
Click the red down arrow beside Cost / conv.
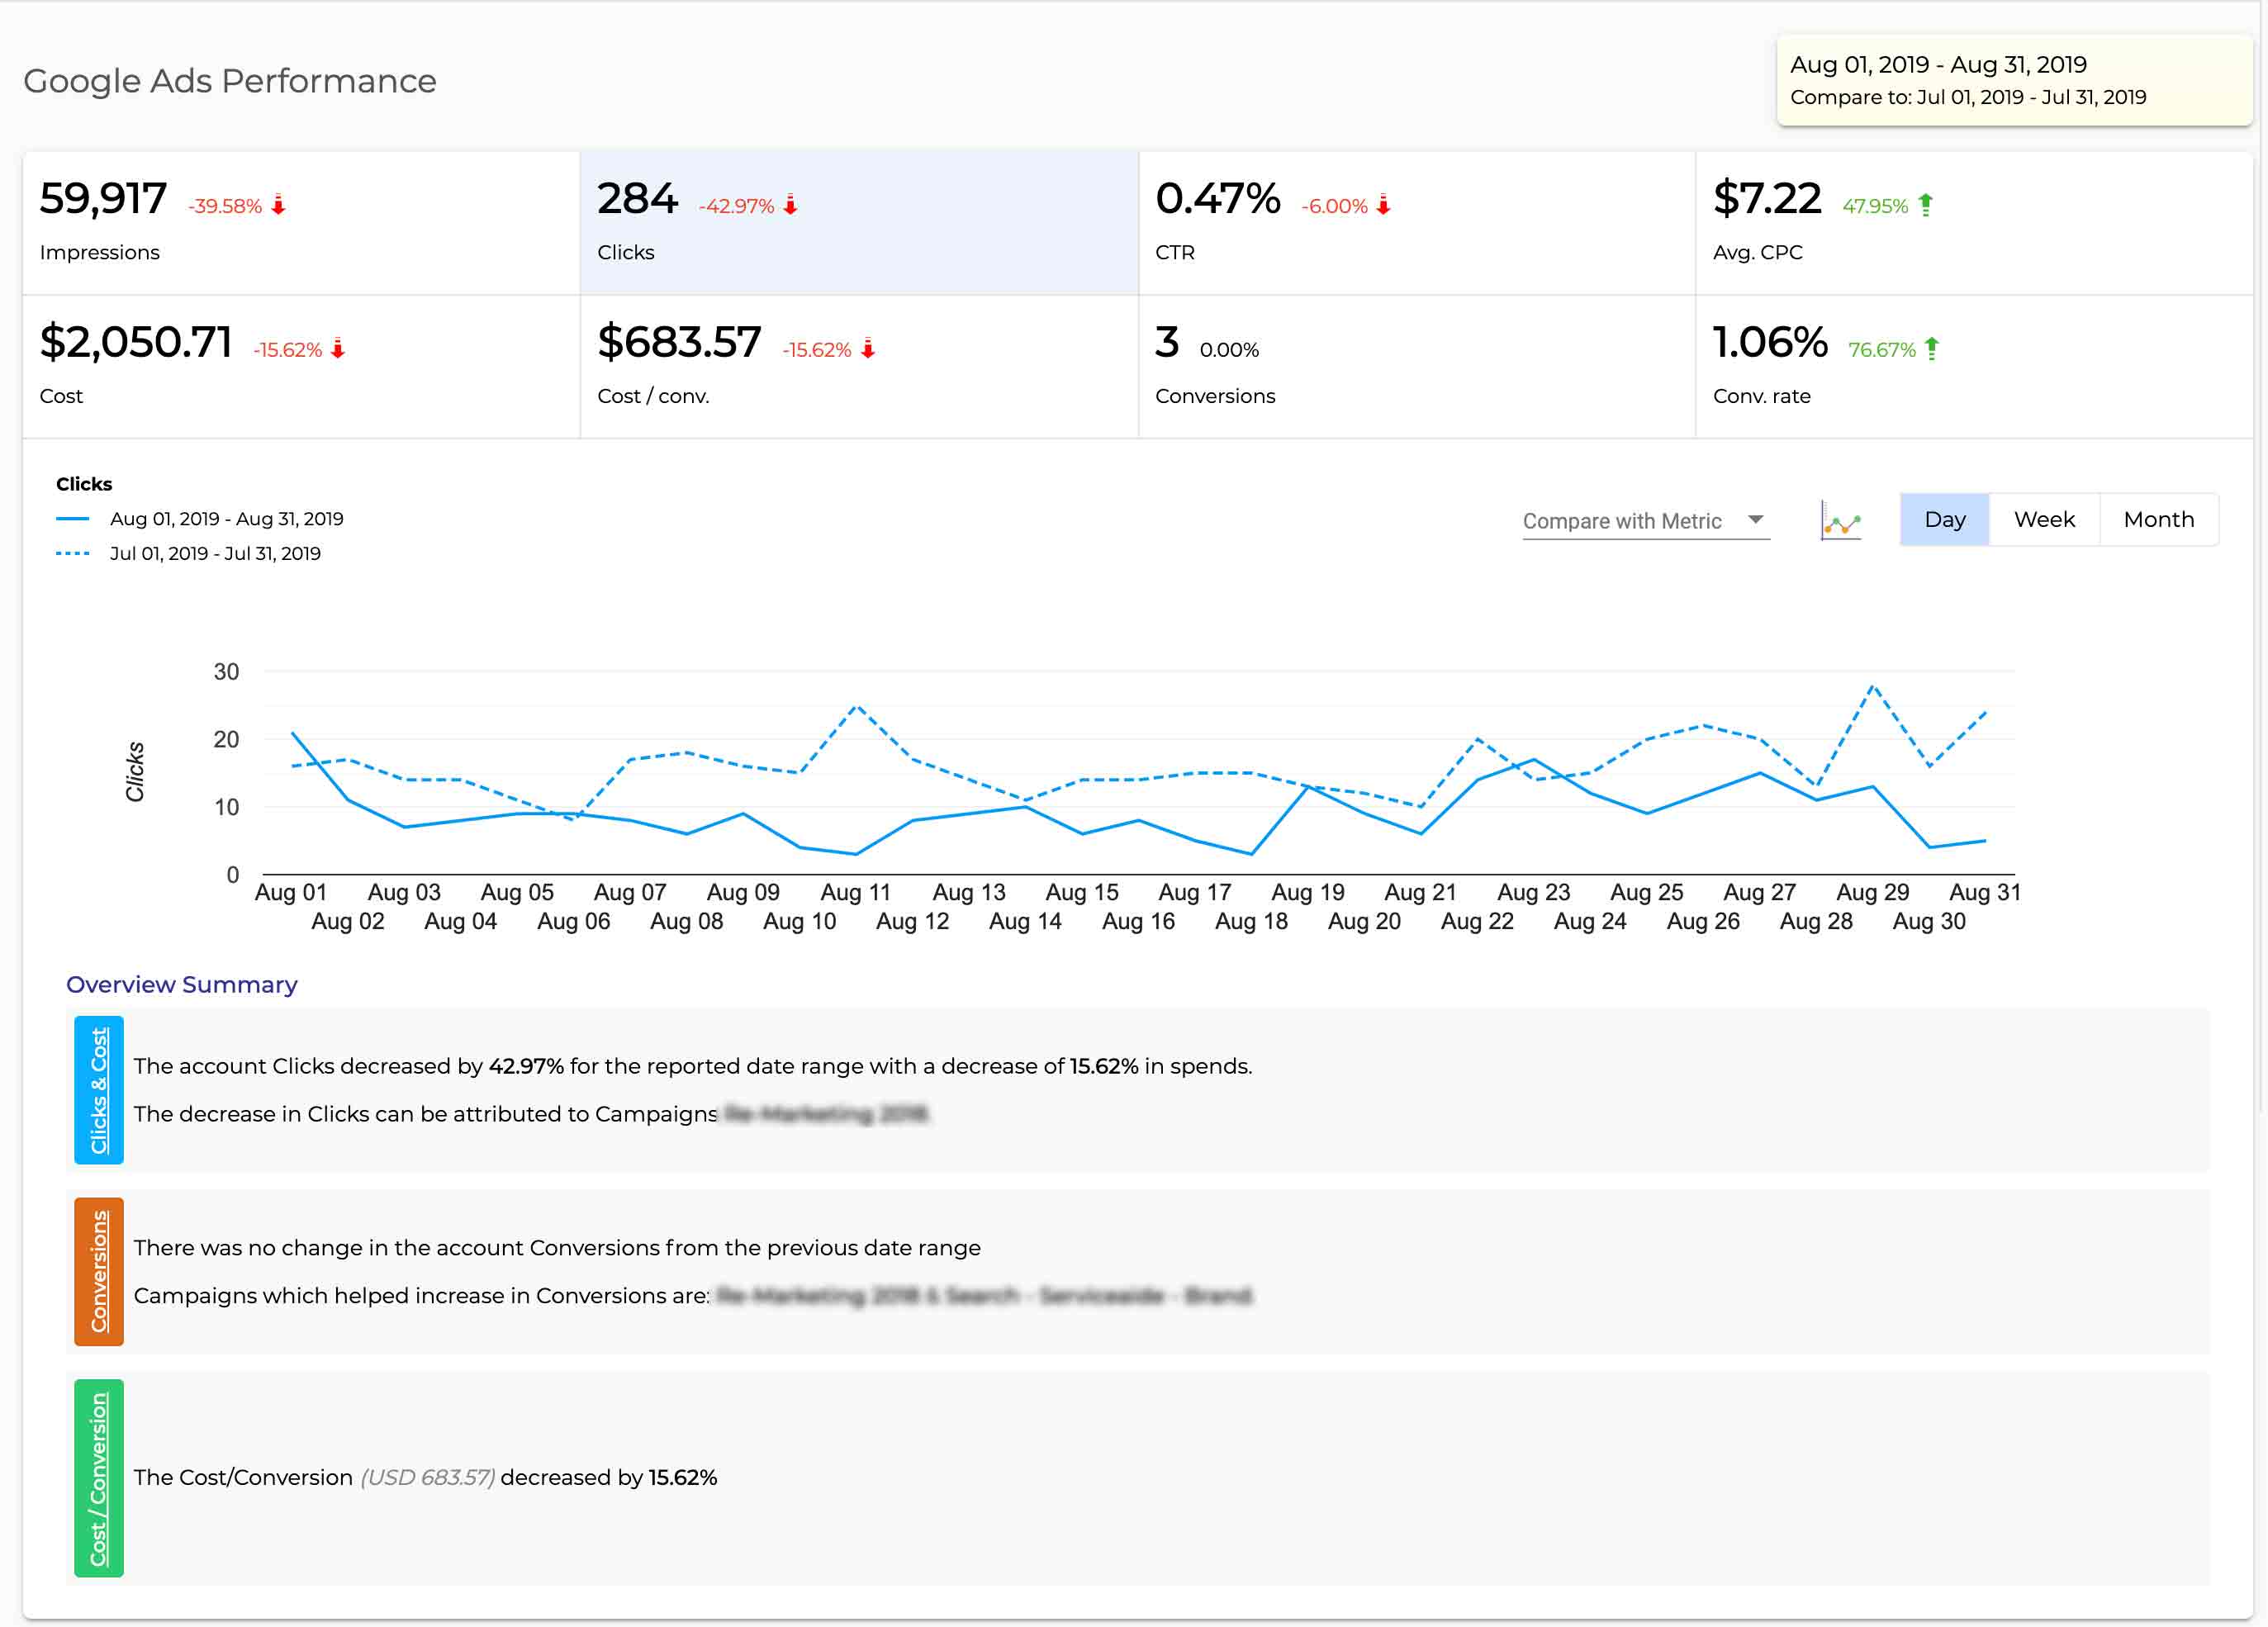tap(868, 348)
